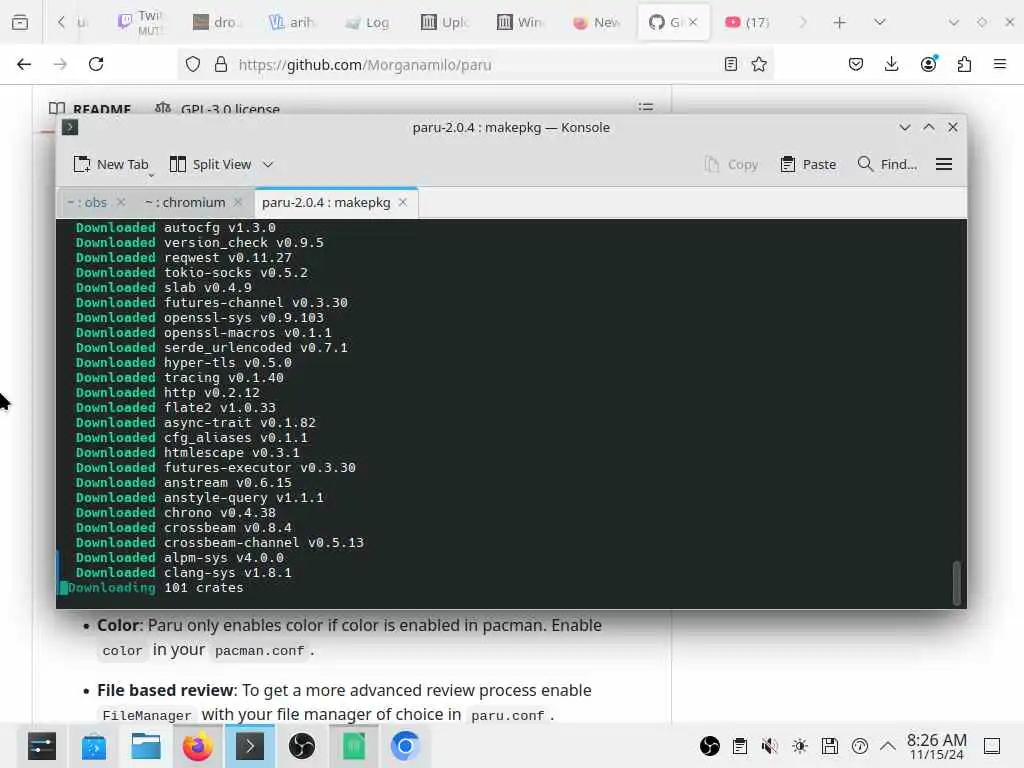1024x768 pixels.
Task: Open Firefox View button
Action: click(20, 22)
